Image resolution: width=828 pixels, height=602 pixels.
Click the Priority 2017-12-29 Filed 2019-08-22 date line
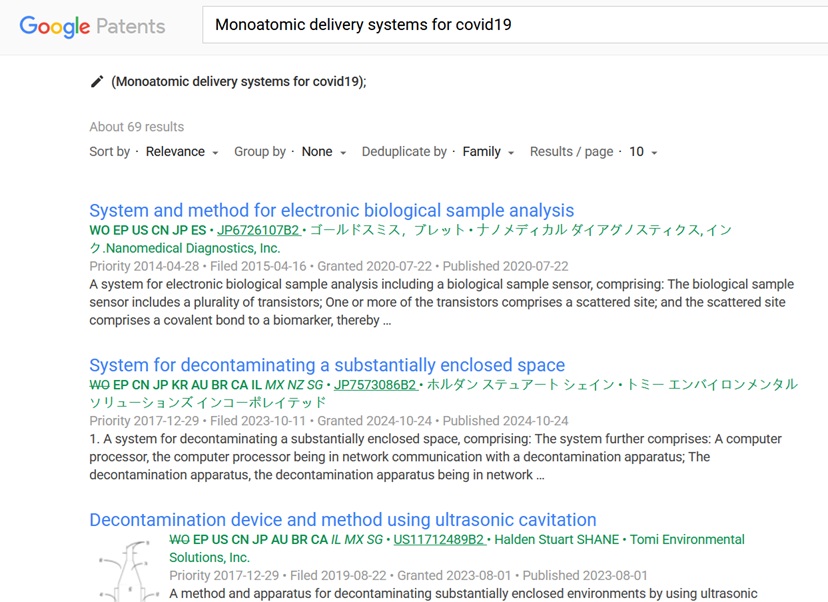tap(408, 576)
